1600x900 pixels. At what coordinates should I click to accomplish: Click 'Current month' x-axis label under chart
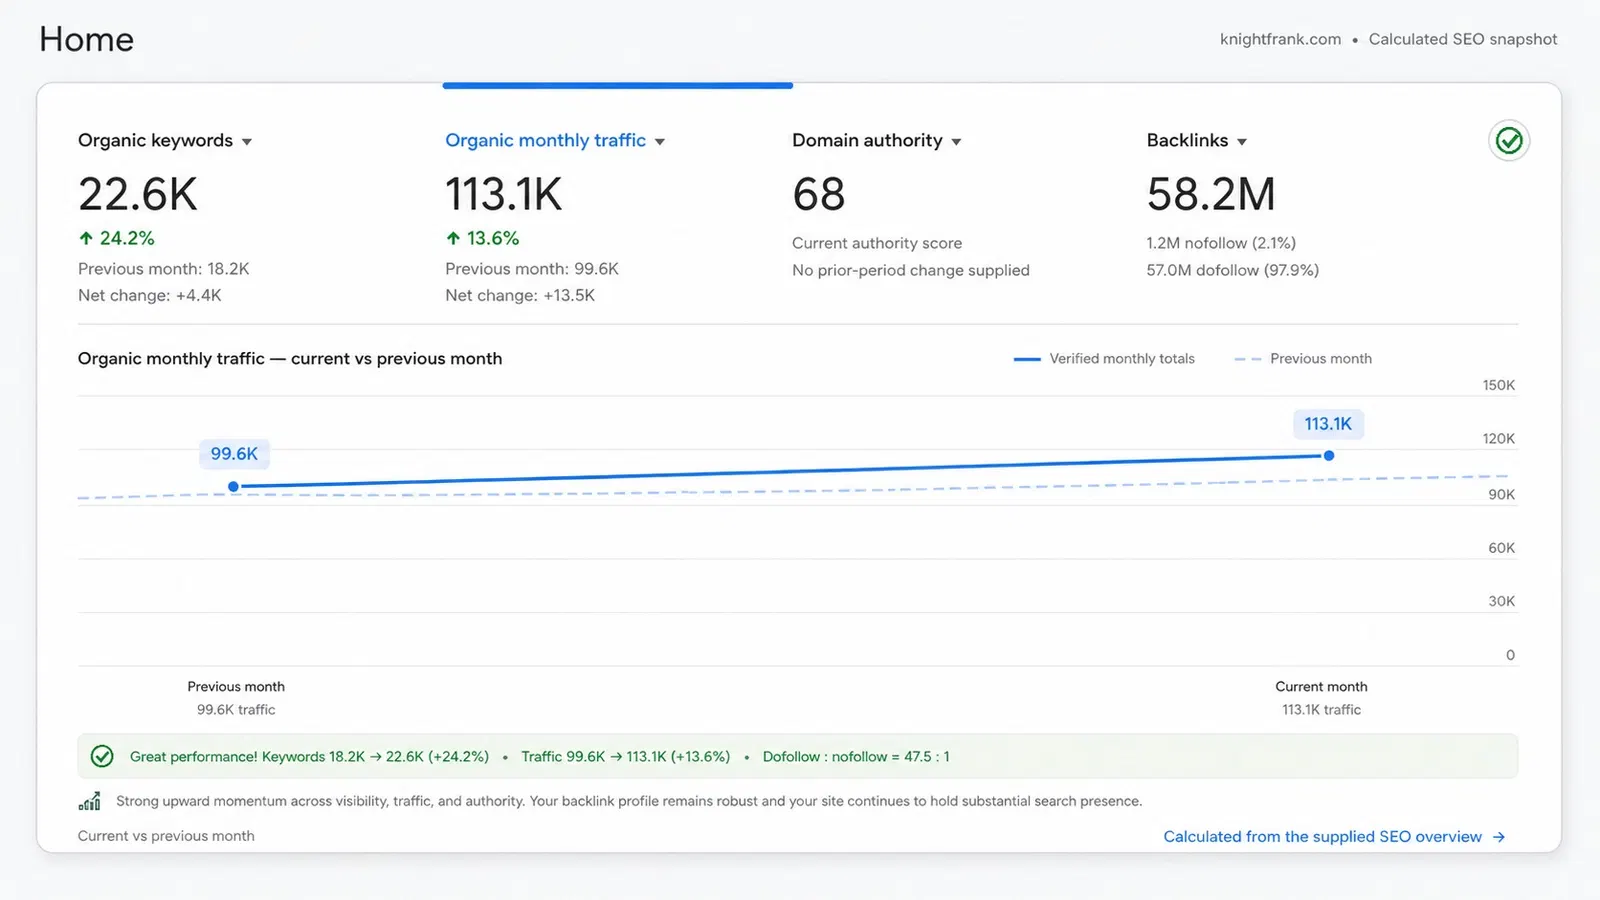point(1321,687)
